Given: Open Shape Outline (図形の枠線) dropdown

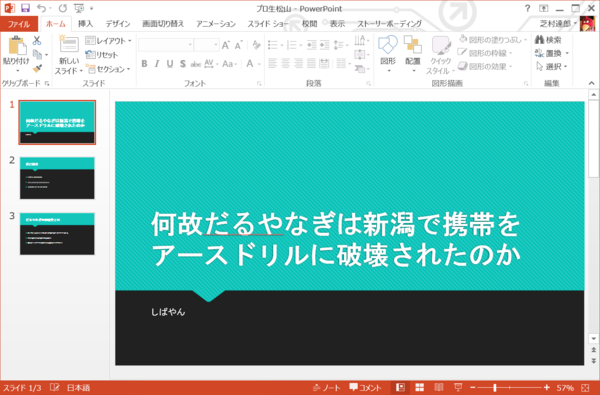Looking at the screenshot, I should click(484, 53).
